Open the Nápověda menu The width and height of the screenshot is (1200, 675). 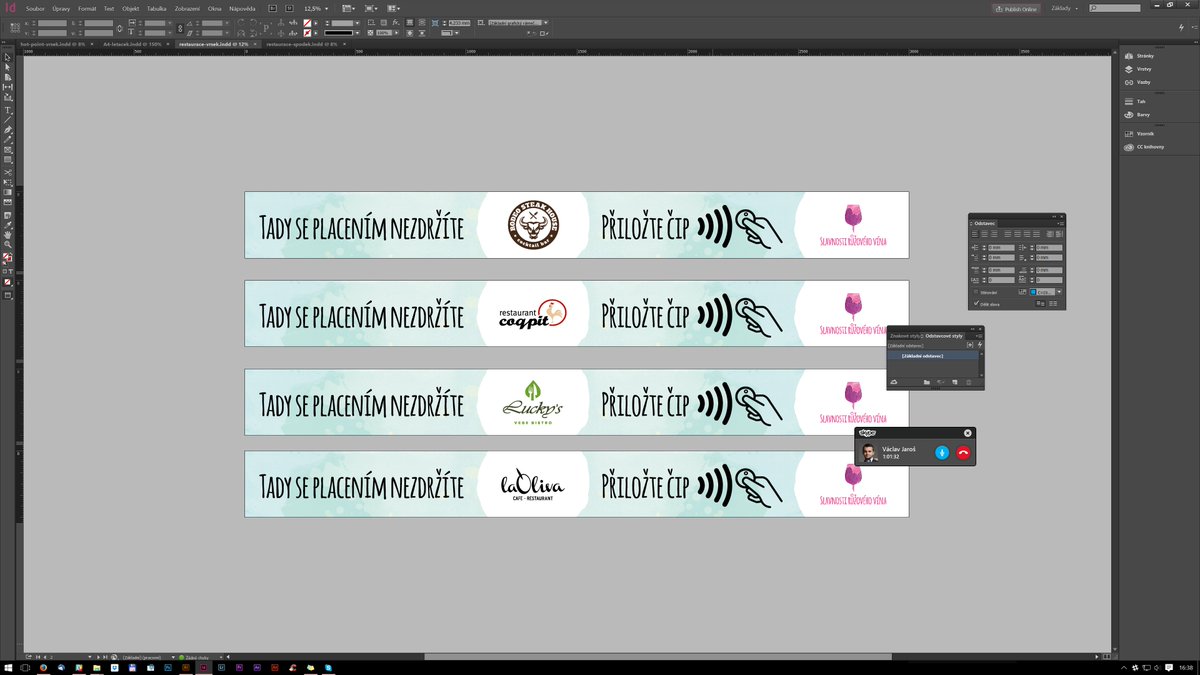(x=242, y=8)
